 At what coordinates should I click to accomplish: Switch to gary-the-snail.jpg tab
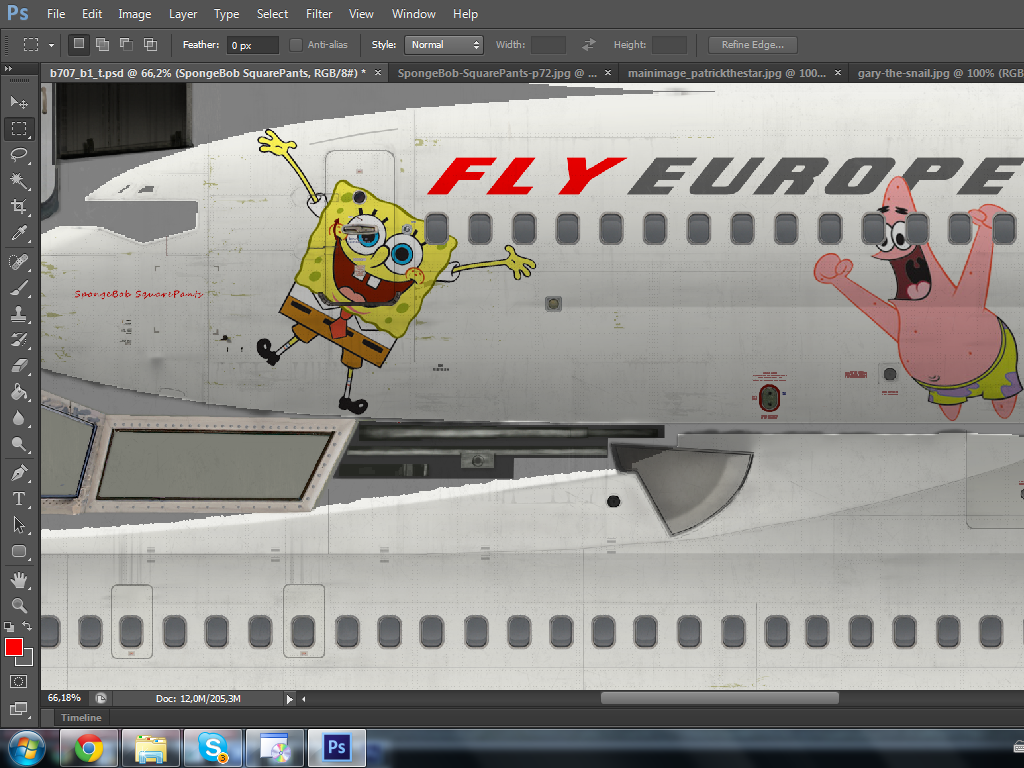pyautogui.click(x=938, y=73)
